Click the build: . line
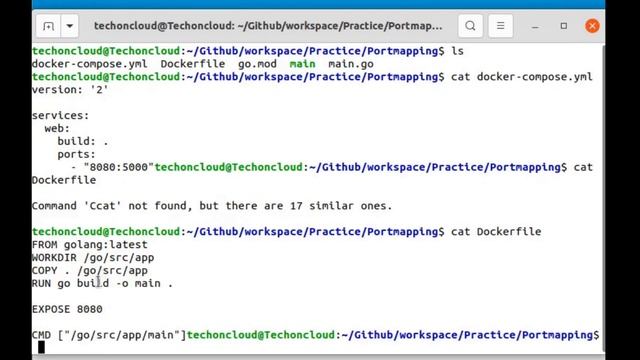640x360 pixels. click(x=83, y=141)
